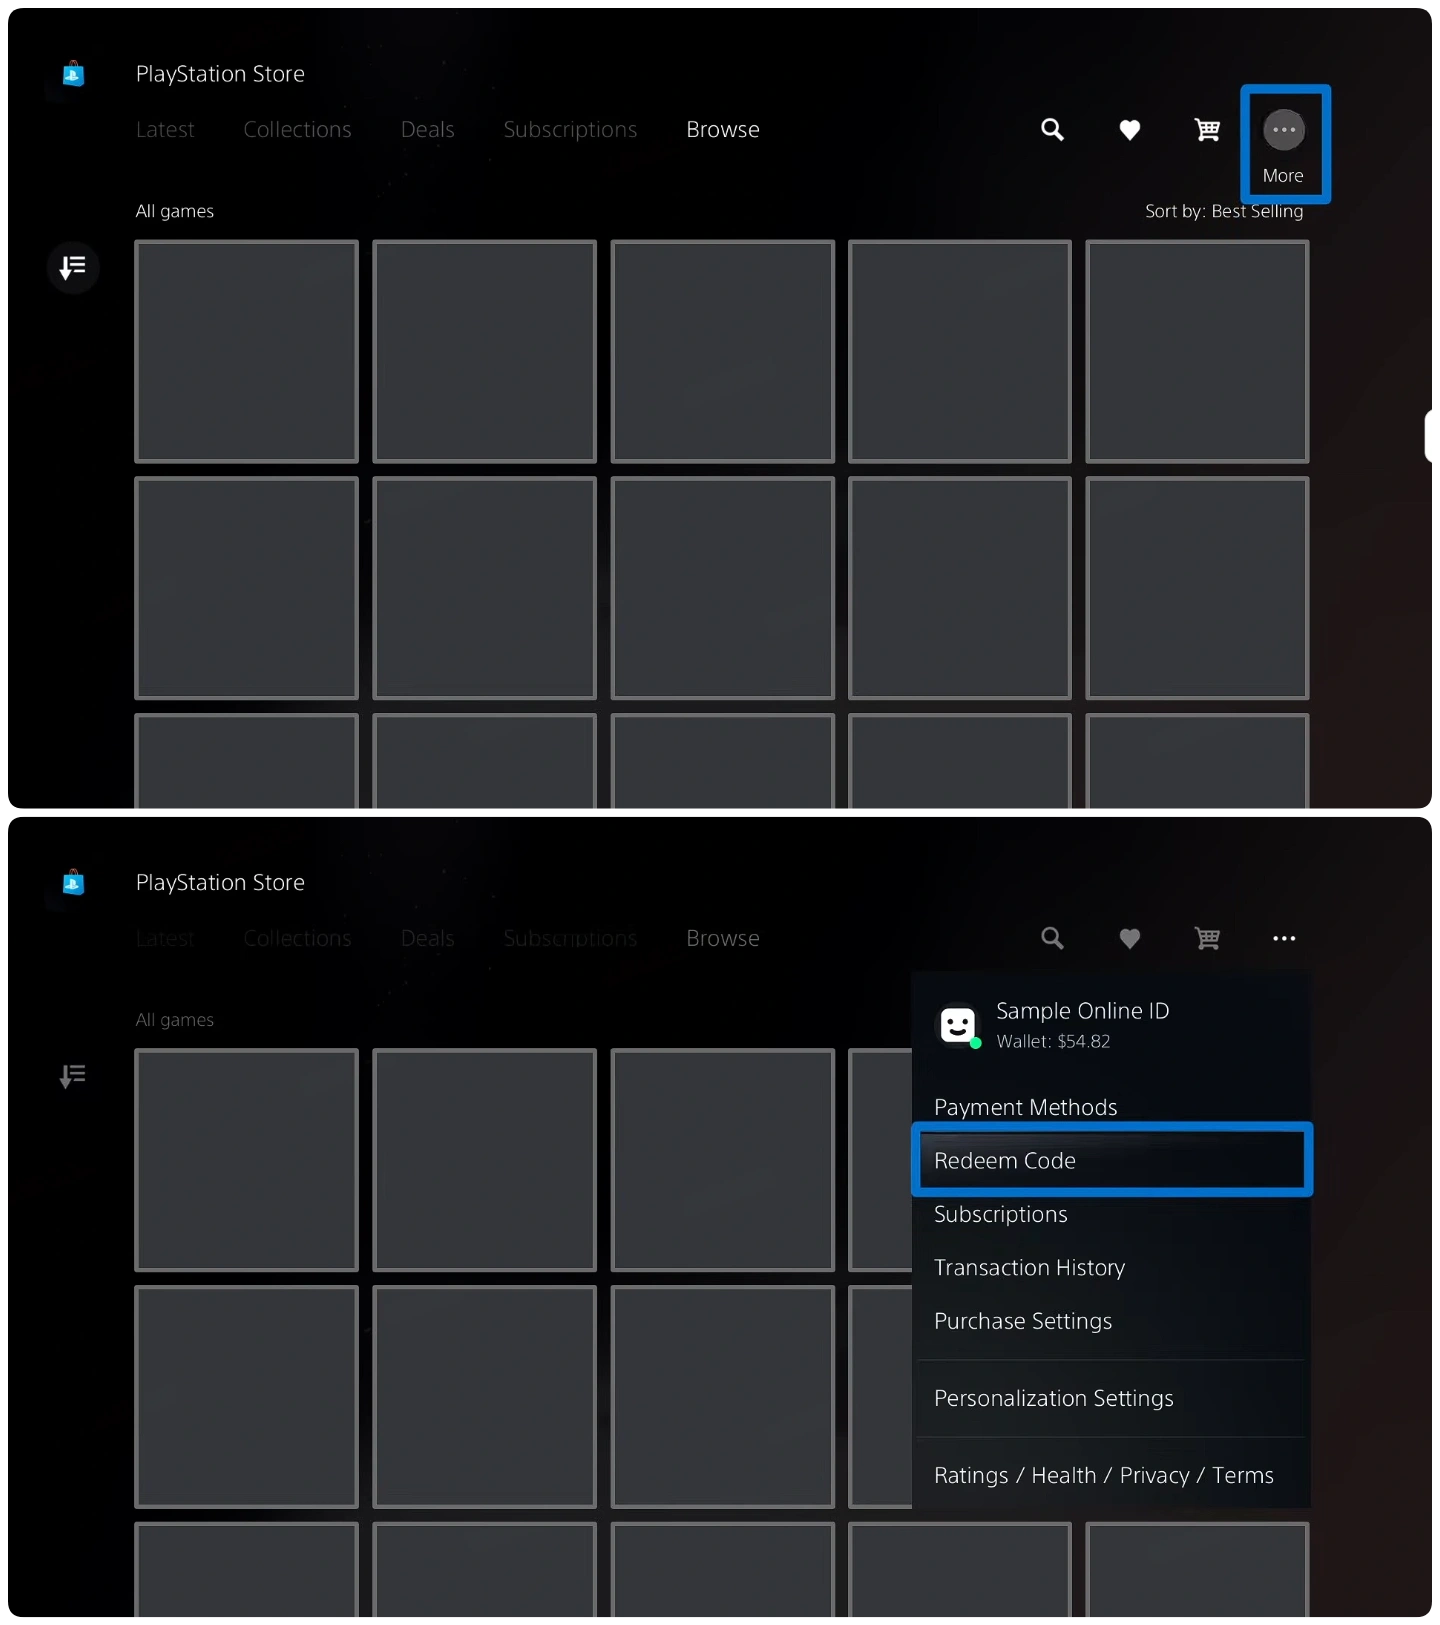This screenshot has height=1625, width=1440.
Task: Click the sort and filter icon in upper screenshot
Action: coord(73,268)
